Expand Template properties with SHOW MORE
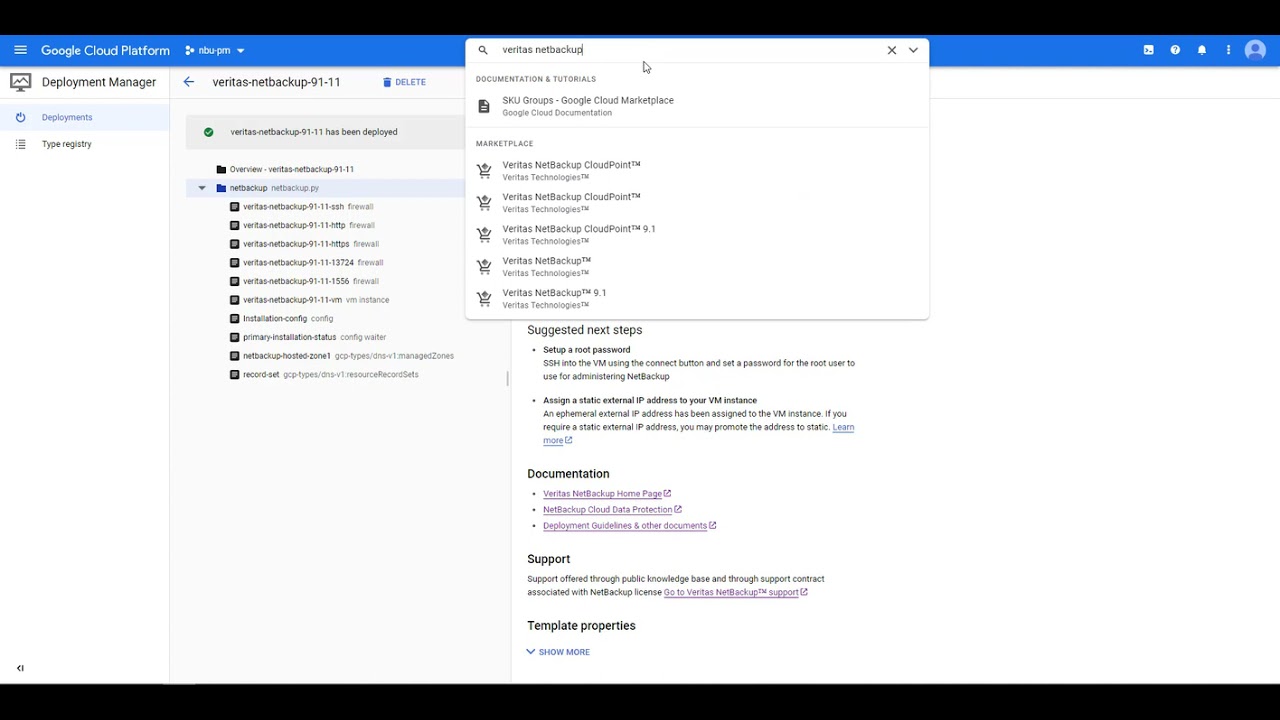 [x=558, y=652]
